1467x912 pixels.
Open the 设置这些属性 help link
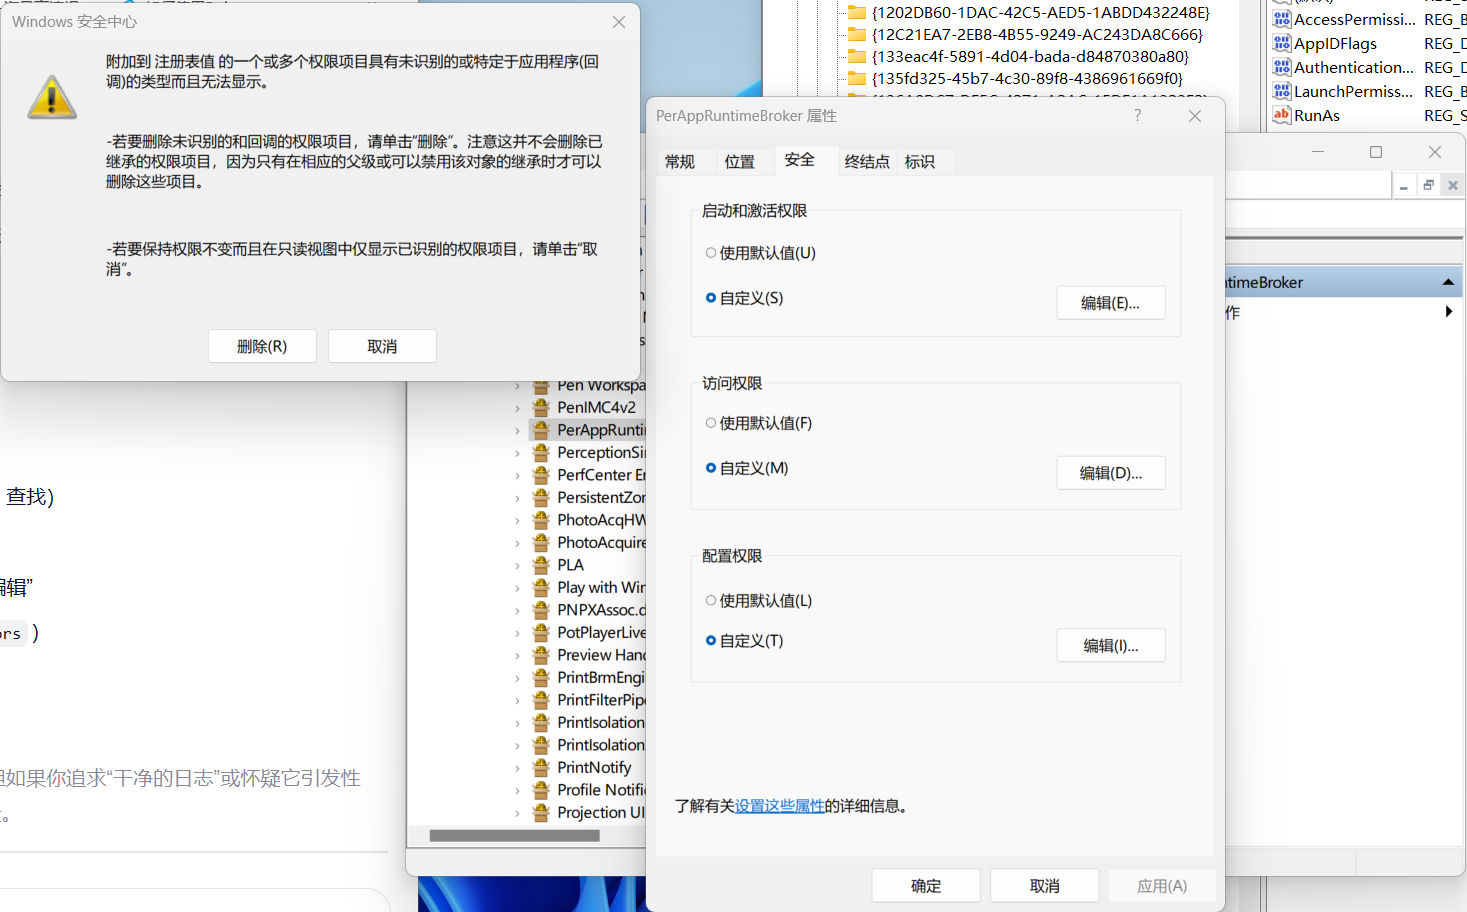click(779, 806)
